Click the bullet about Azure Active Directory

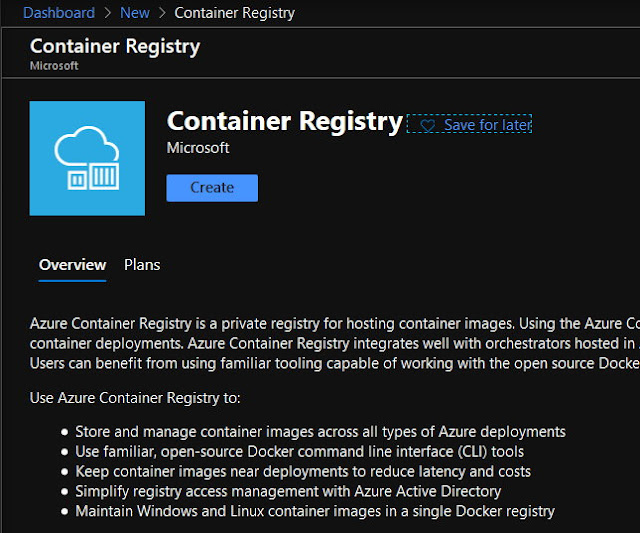point(288,491)
